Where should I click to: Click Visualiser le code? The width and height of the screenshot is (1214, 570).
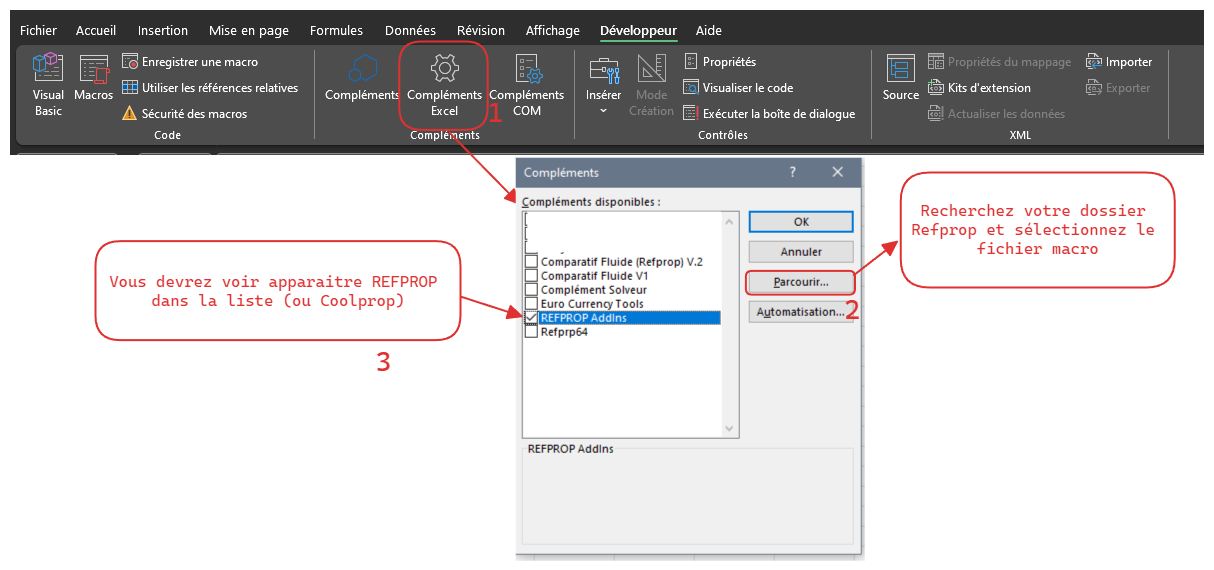tap(738, 88)
